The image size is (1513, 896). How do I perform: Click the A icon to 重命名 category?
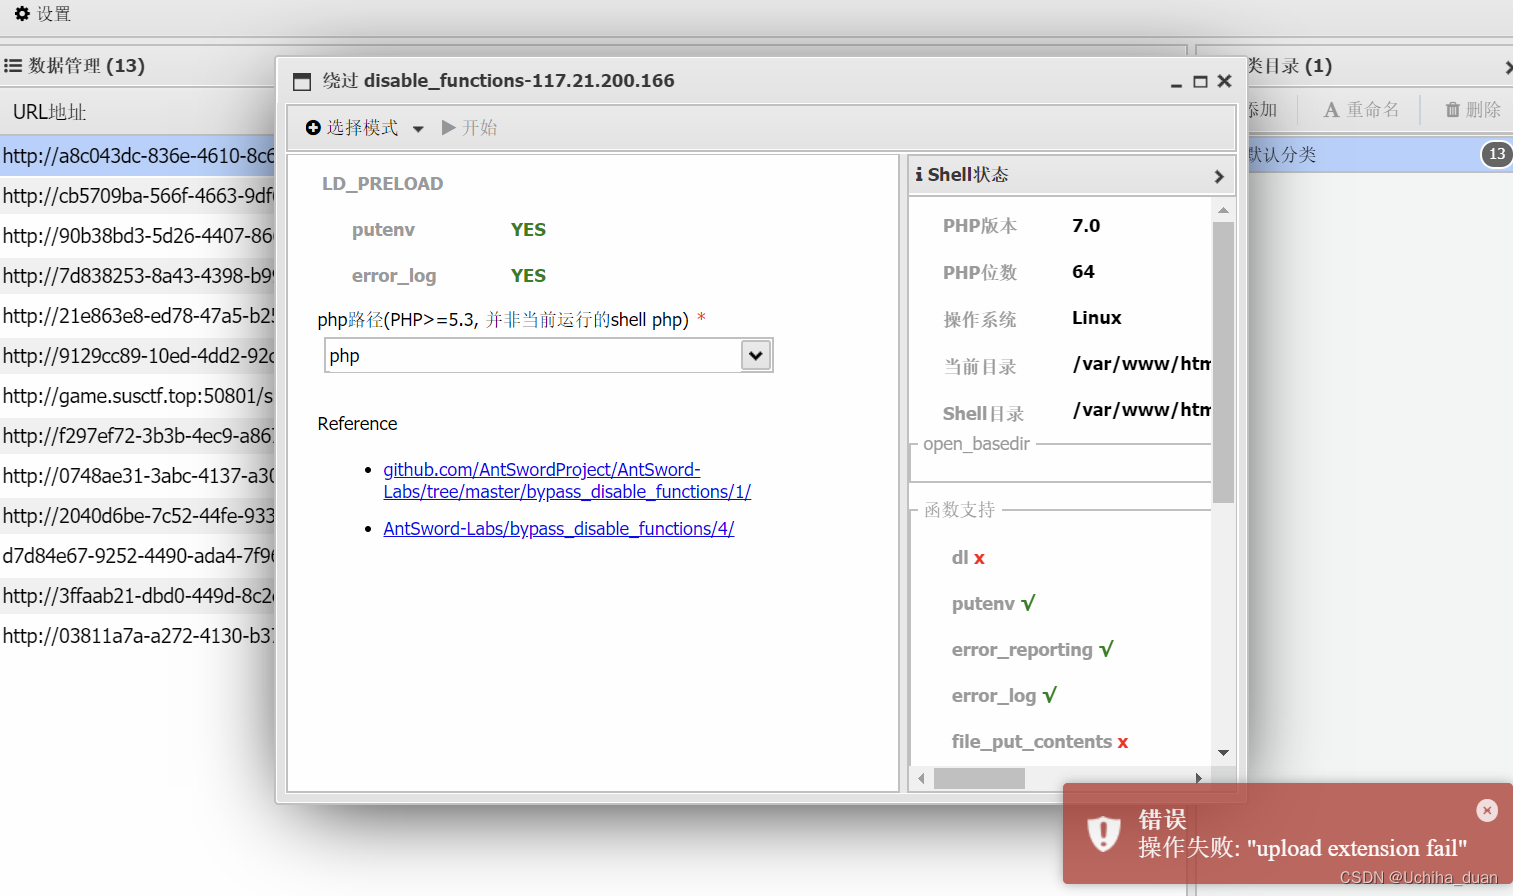[x=1332, y=109]
